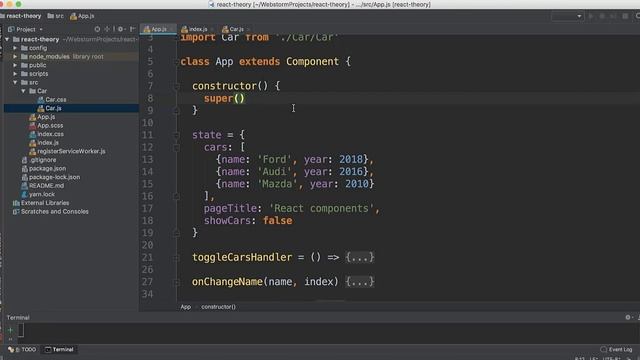Open index.css in the project tree
Image resolution: width=640 pixels, height=360 pixels.
[50, 134]
